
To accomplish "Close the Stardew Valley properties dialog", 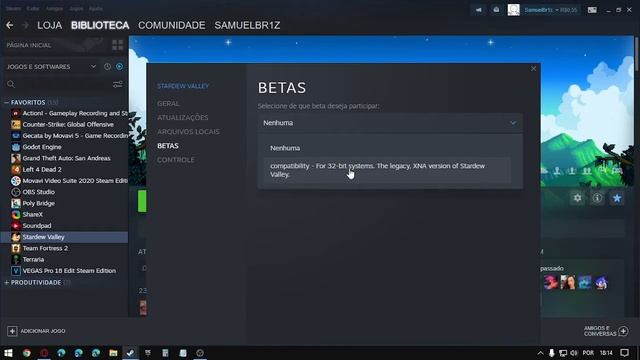I will (x=533, y=69).
